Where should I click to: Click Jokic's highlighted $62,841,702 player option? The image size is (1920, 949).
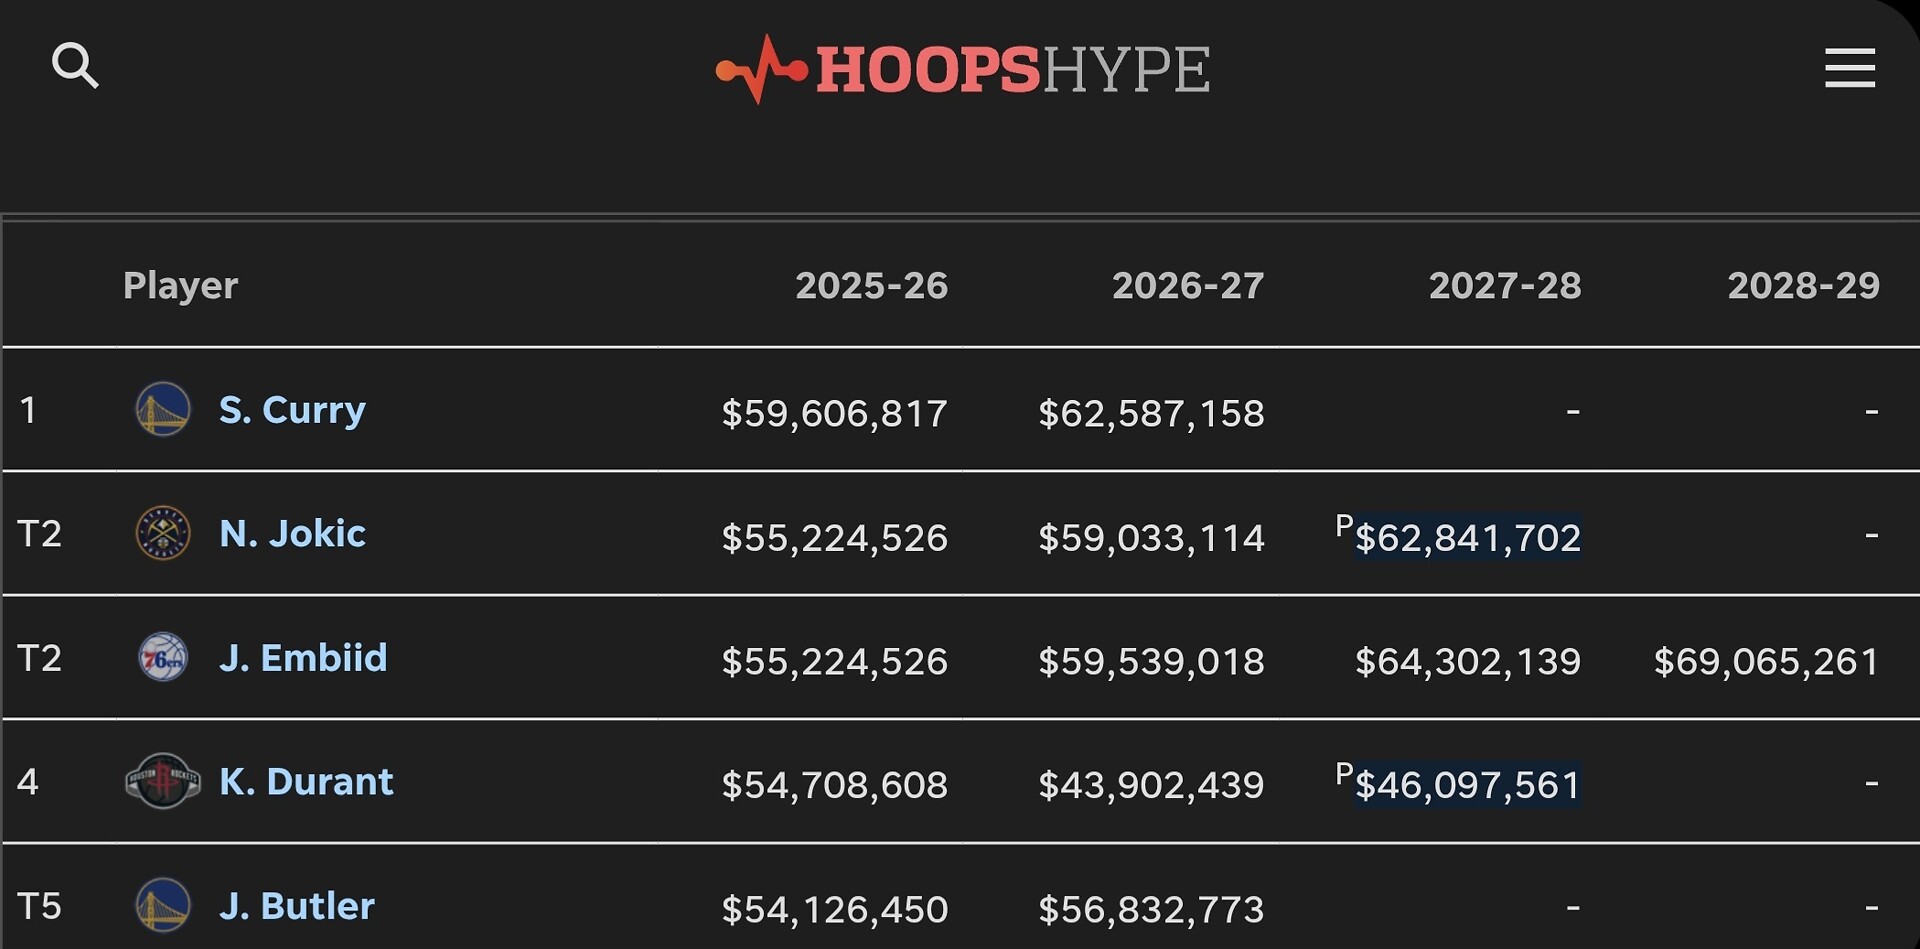click(1468, 538)
